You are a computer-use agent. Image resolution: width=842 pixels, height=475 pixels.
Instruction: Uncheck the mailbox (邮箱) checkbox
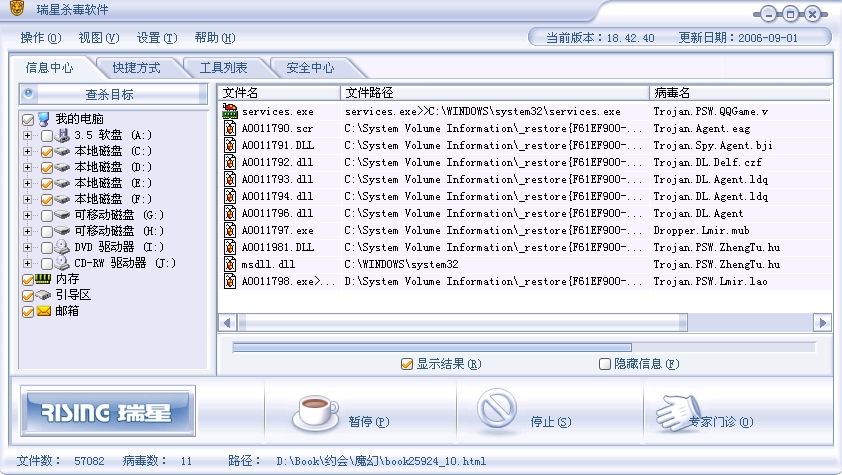pos(28,311)
